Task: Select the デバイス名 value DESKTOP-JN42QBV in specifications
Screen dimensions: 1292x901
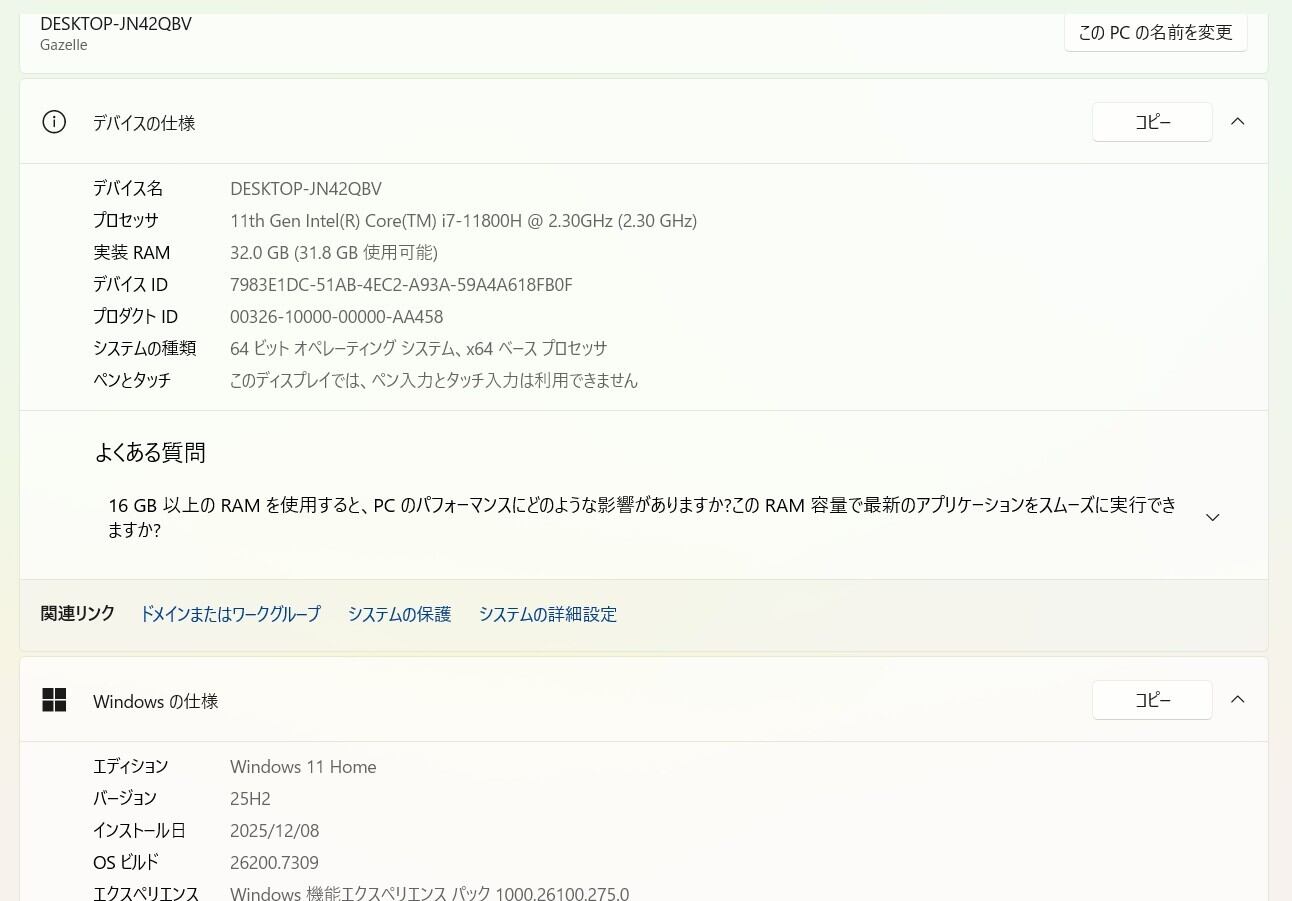Action: point(306,189)
